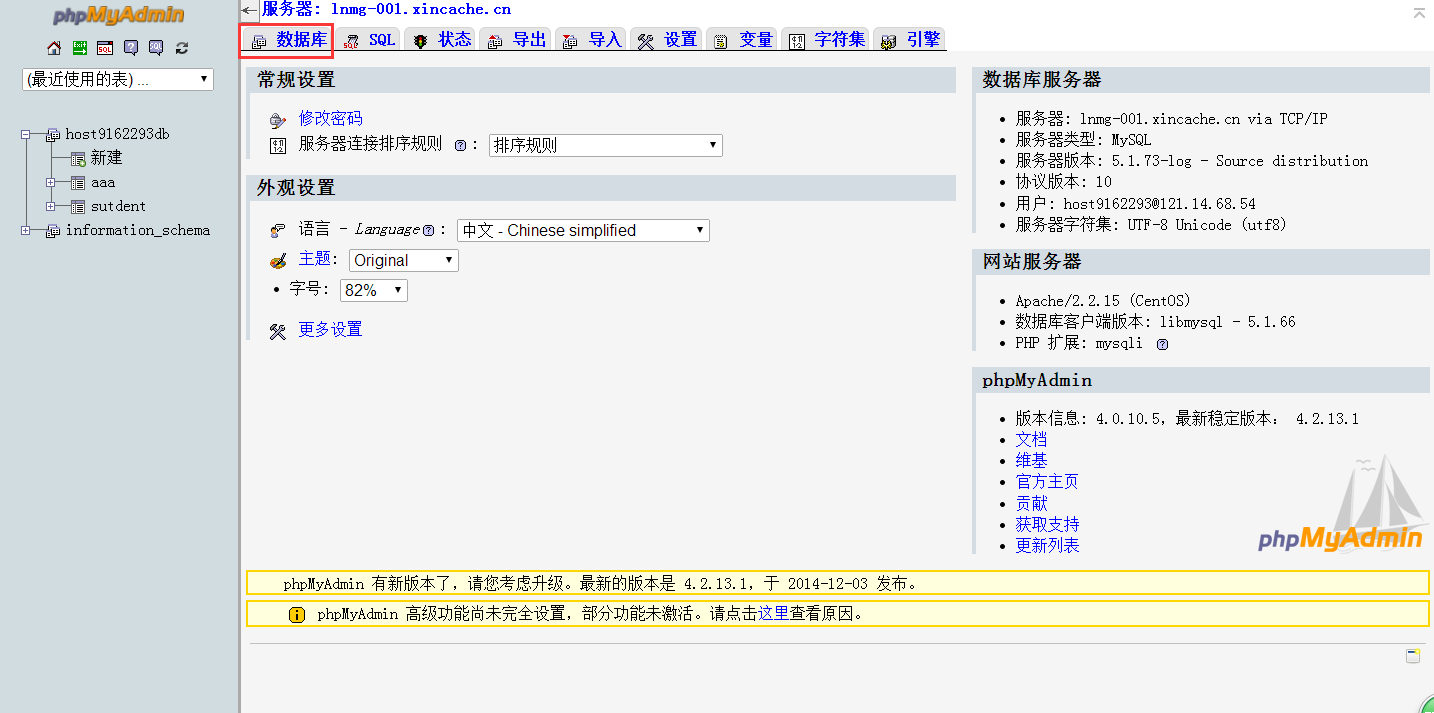This screenshot has height=713, width=1434.
Task: Click the Home house icon
Action: coord(54,47)
